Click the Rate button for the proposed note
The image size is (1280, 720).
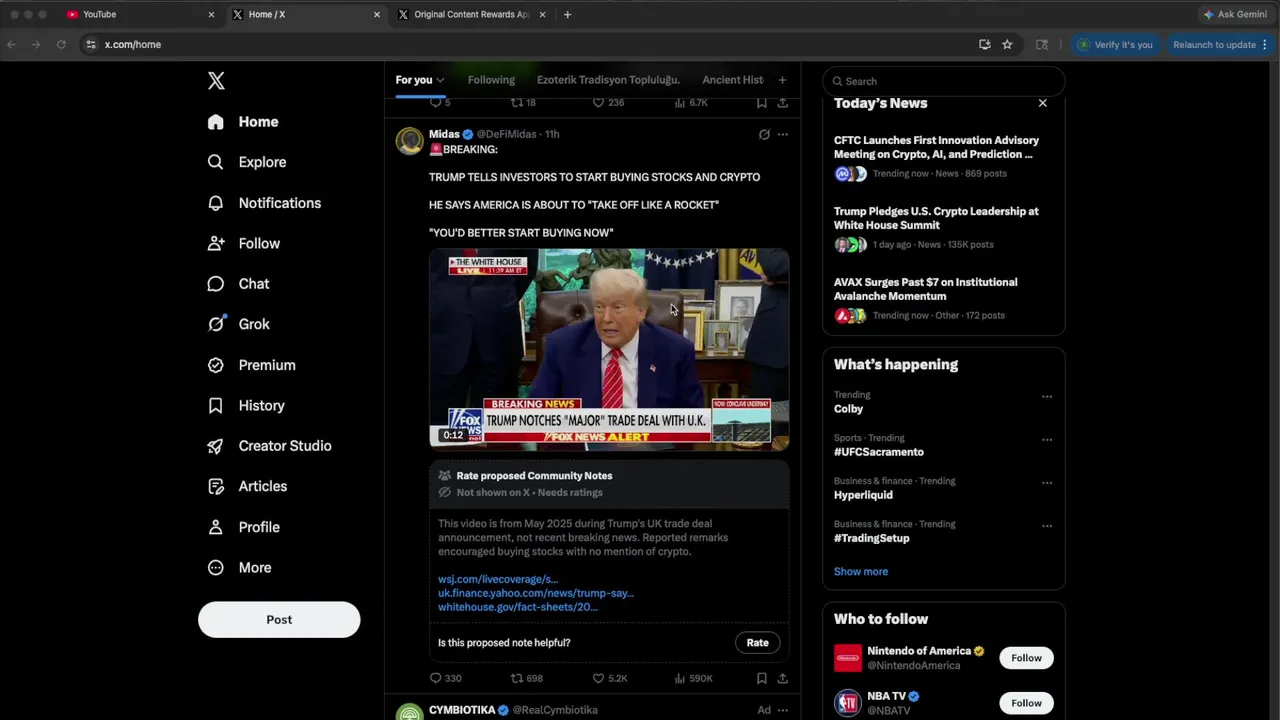coord(757,643)
